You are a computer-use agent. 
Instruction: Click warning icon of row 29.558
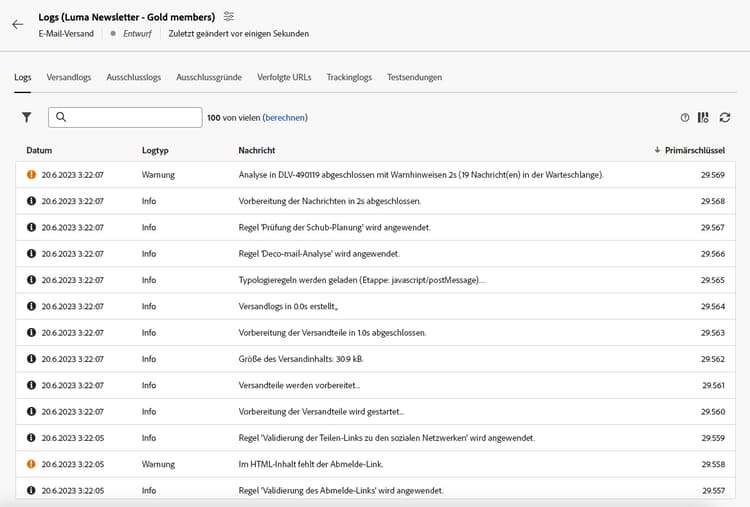tap(31, 464)
